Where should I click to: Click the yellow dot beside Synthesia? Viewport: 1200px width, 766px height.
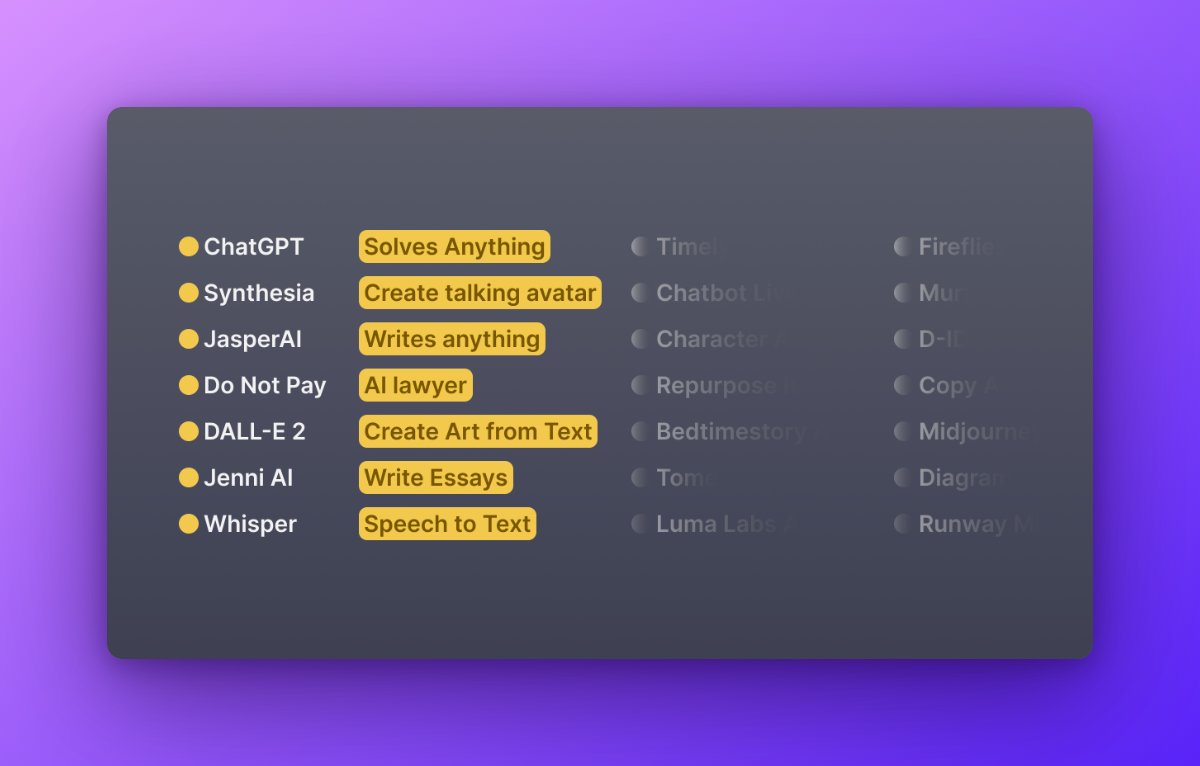(188, 292)
